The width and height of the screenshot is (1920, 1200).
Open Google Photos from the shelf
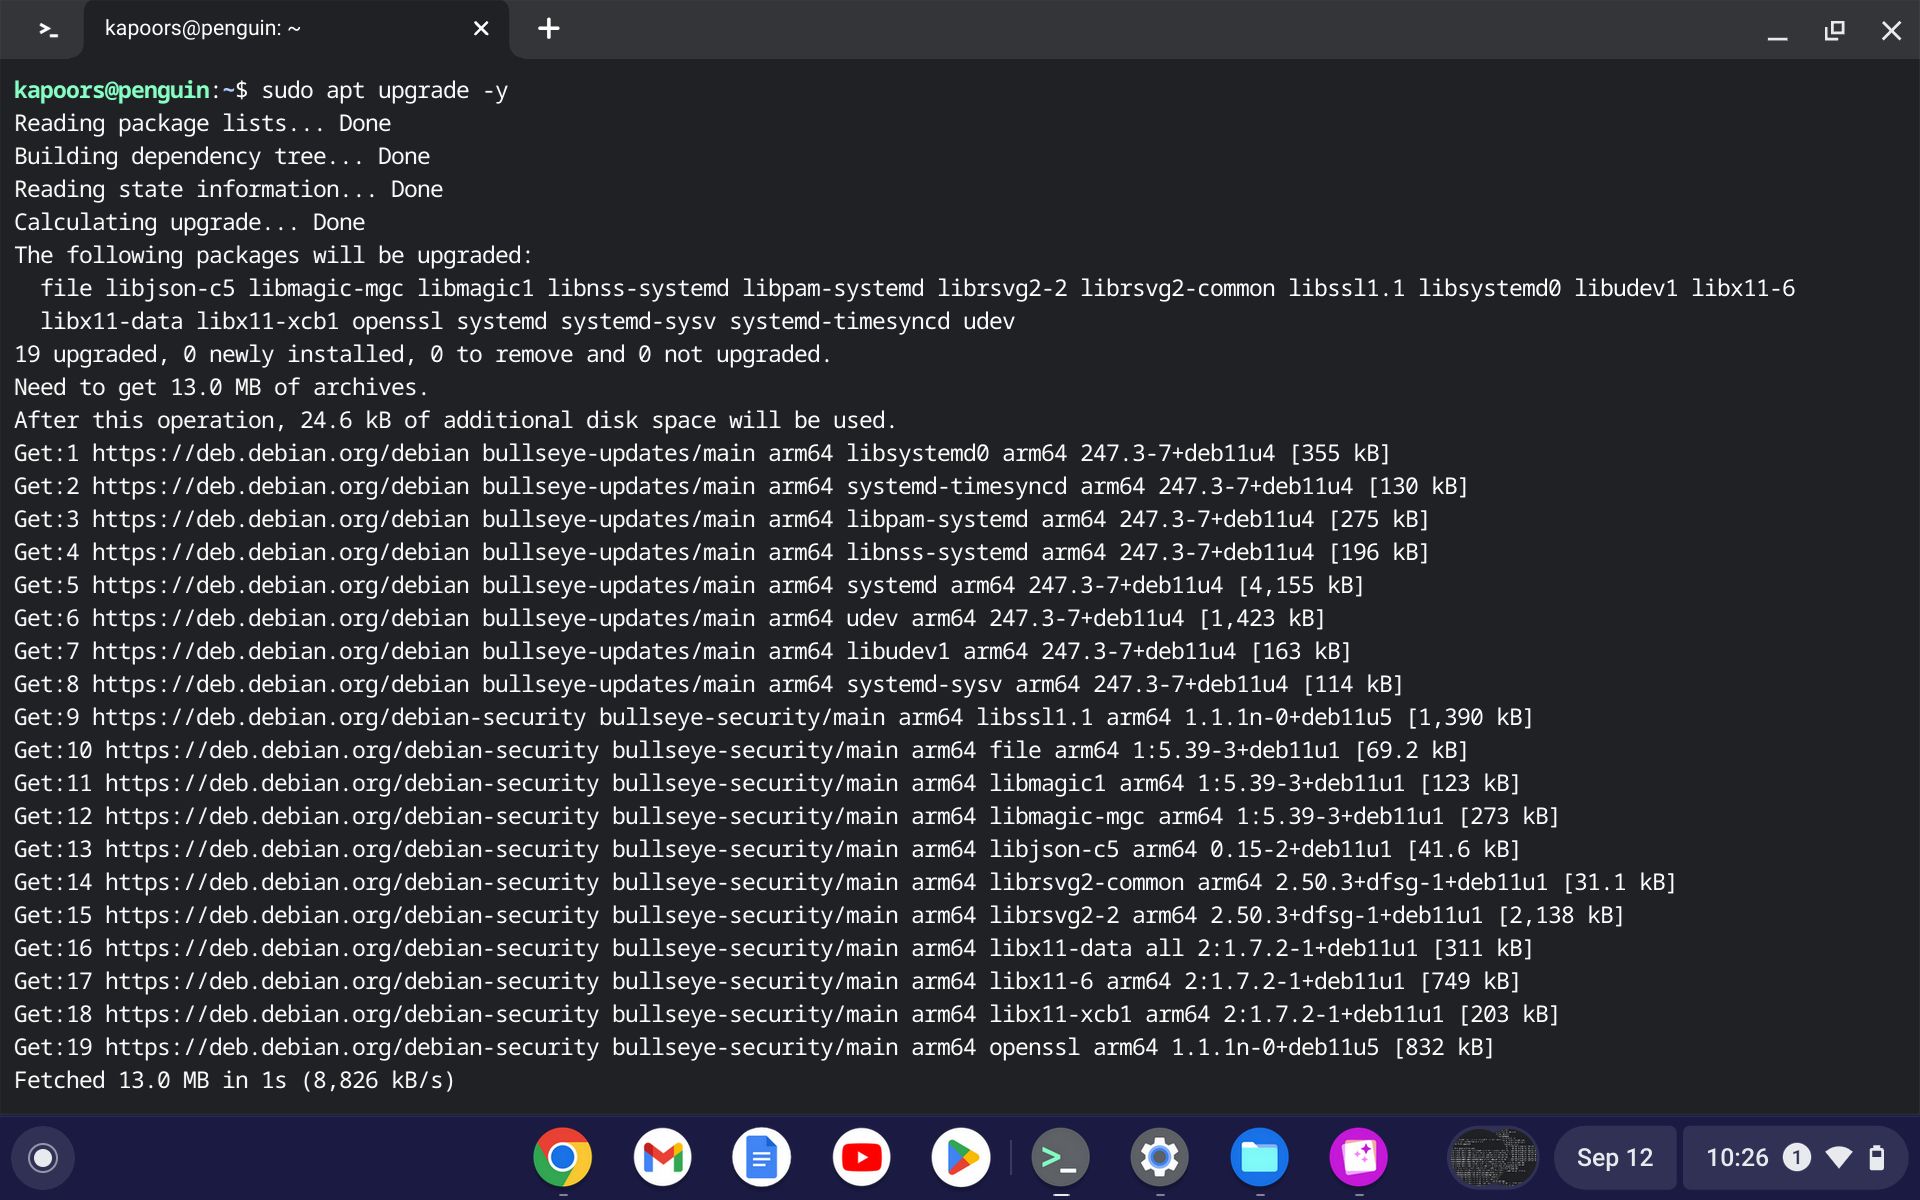click(1357, 1157)
